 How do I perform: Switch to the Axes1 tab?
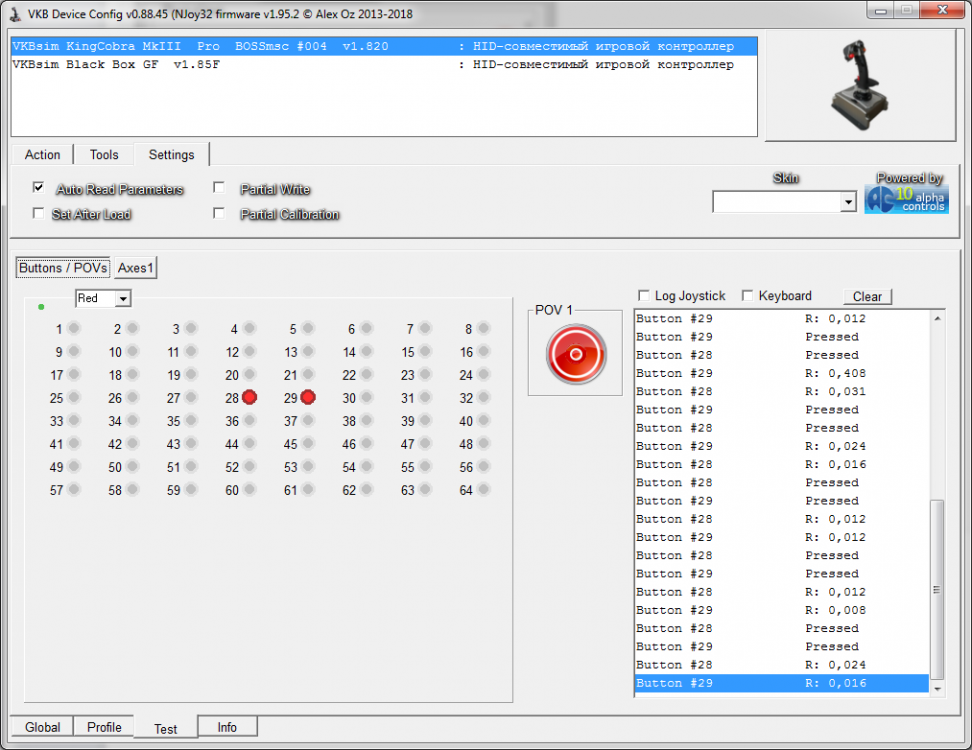point(136,268)
